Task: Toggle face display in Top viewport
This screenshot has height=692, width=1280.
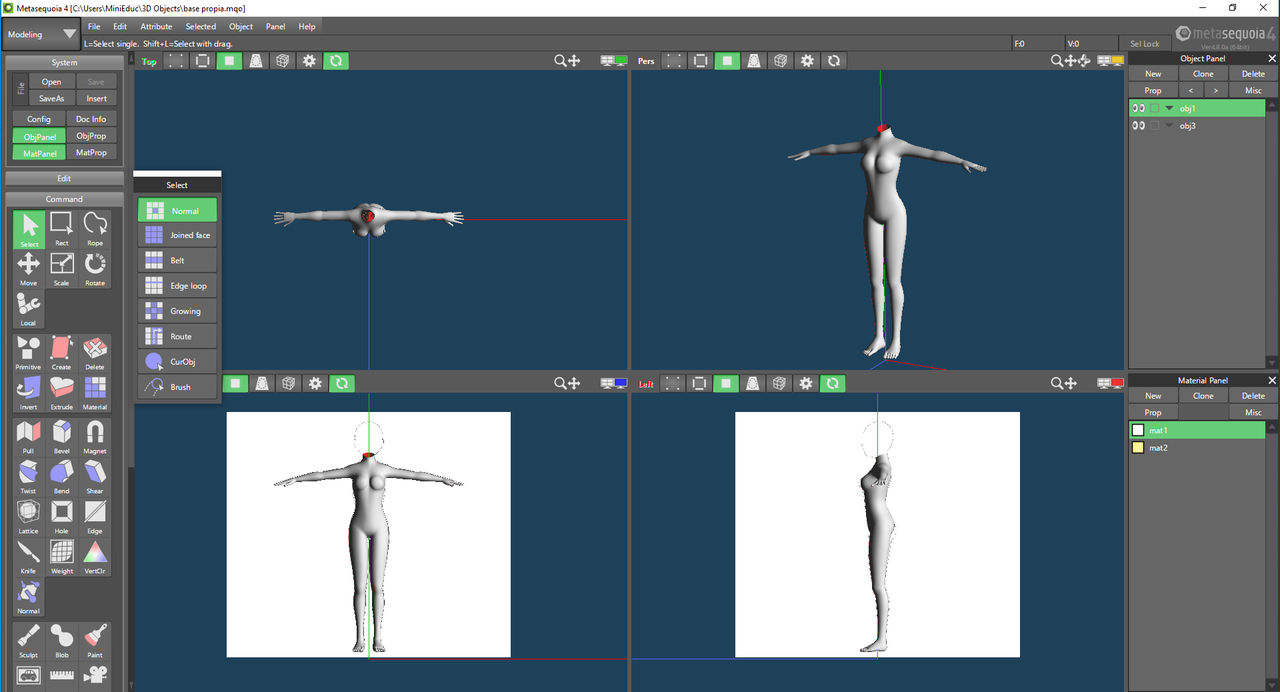Action: (x=230, y=61)
